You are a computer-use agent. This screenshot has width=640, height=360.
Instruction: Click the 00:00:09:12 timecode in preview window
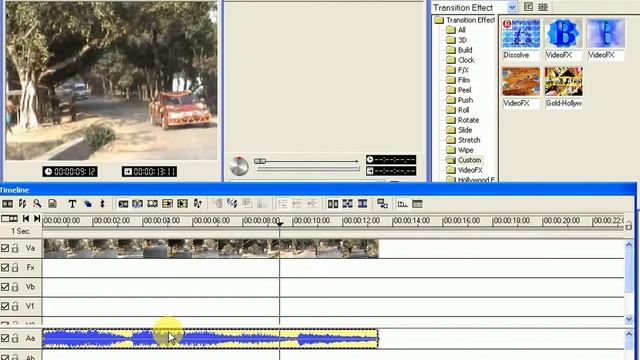pyautogui.click(x=70, y=171)
